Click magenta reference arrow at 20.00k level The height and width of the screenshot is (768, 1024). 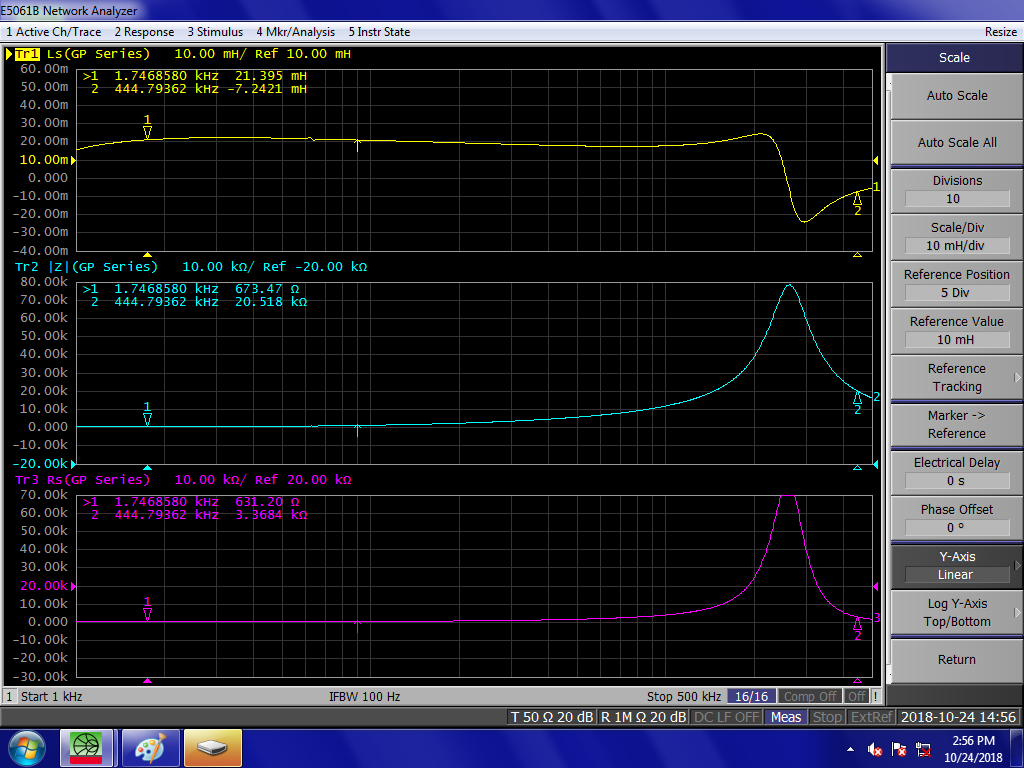73,586
